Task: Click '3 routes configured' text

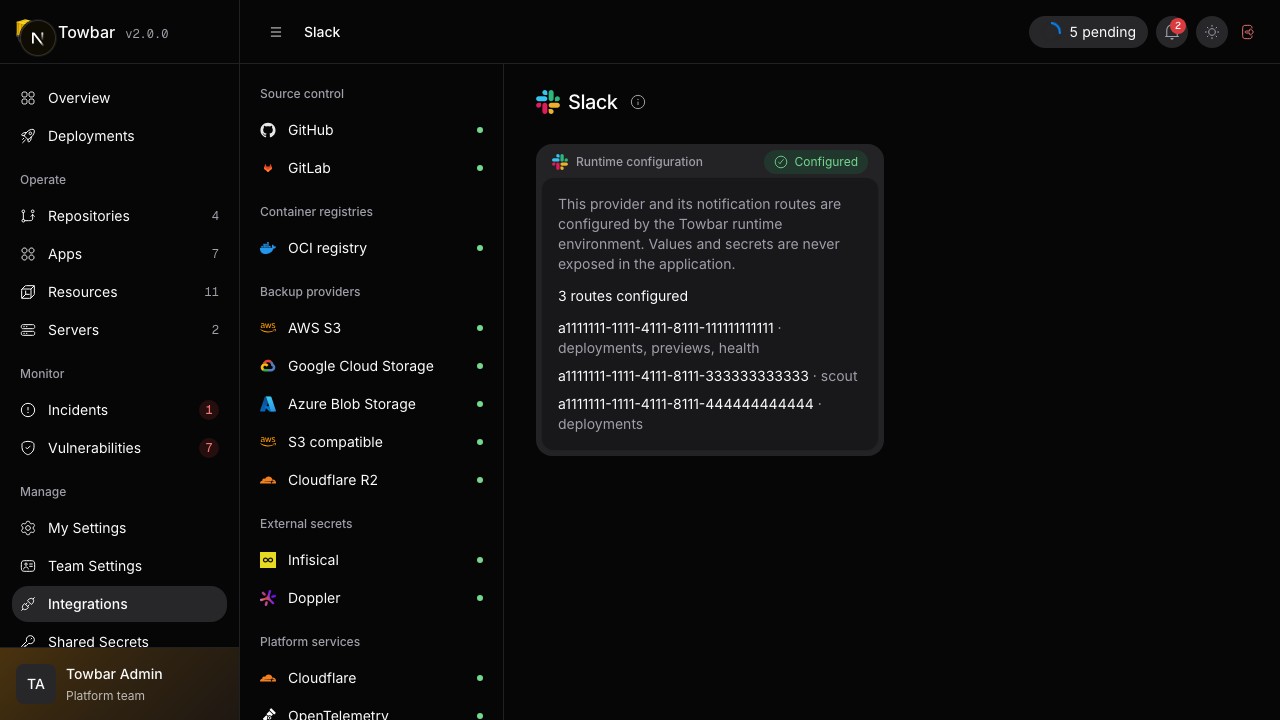Action: click(x=623, y=296)
